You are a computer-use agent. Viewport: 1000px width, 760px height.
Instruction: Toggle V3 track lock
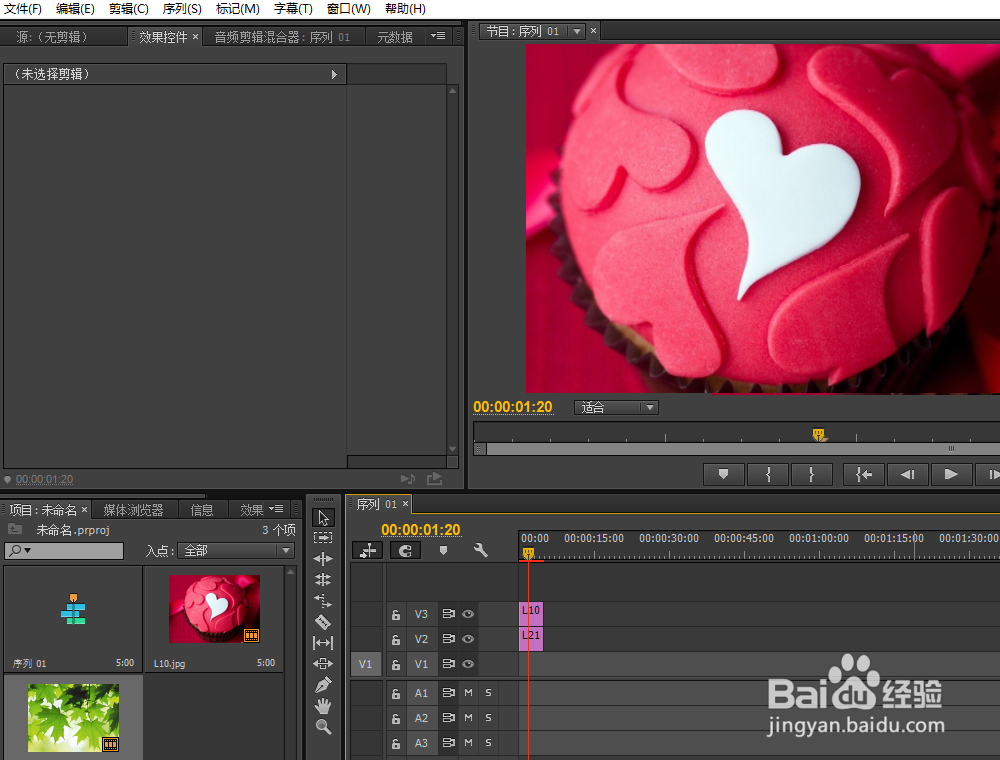pos(396,615)
